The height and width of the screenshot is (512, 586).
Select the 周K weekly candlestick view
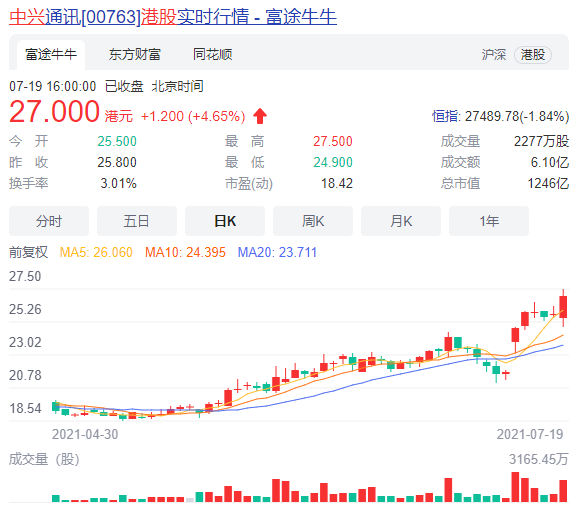pyautogui.click(x=313, y=221)
